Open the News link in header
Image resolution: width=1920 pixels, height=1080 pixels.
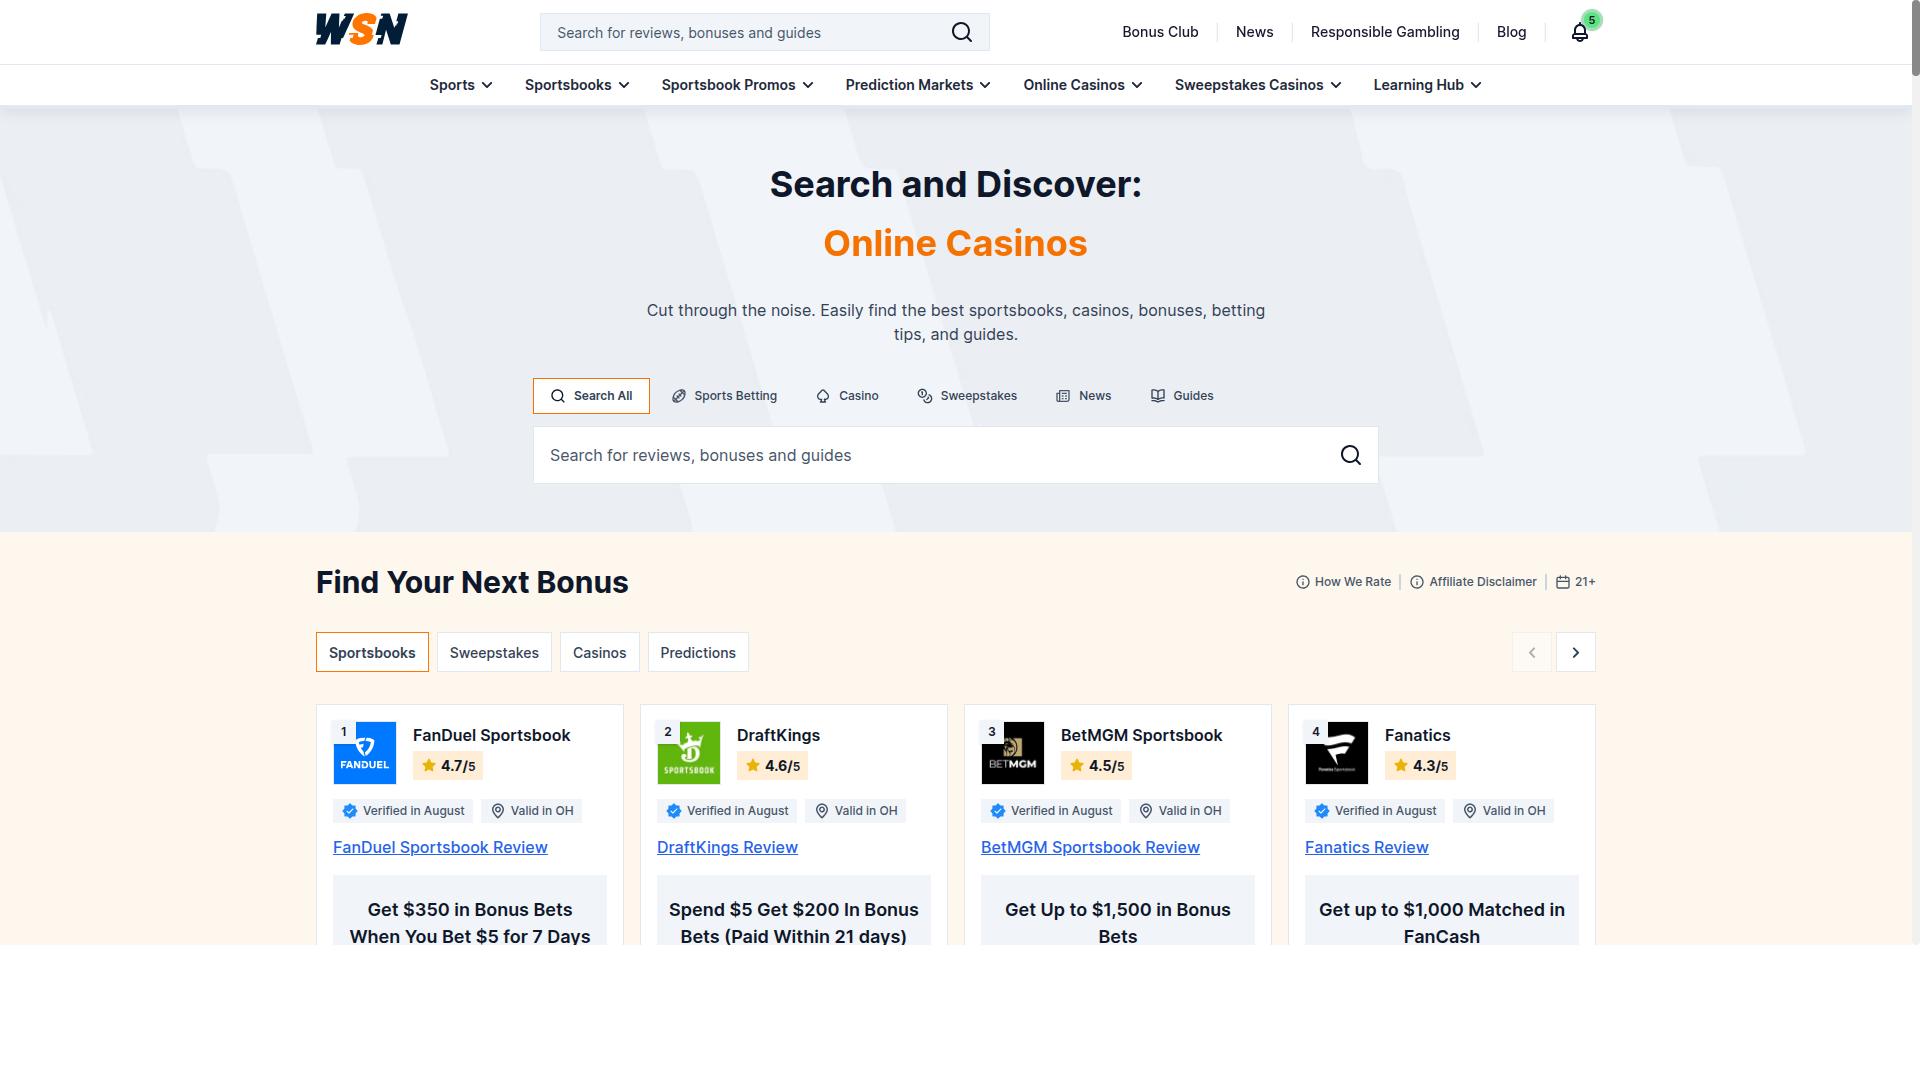tap(1254, 32)
